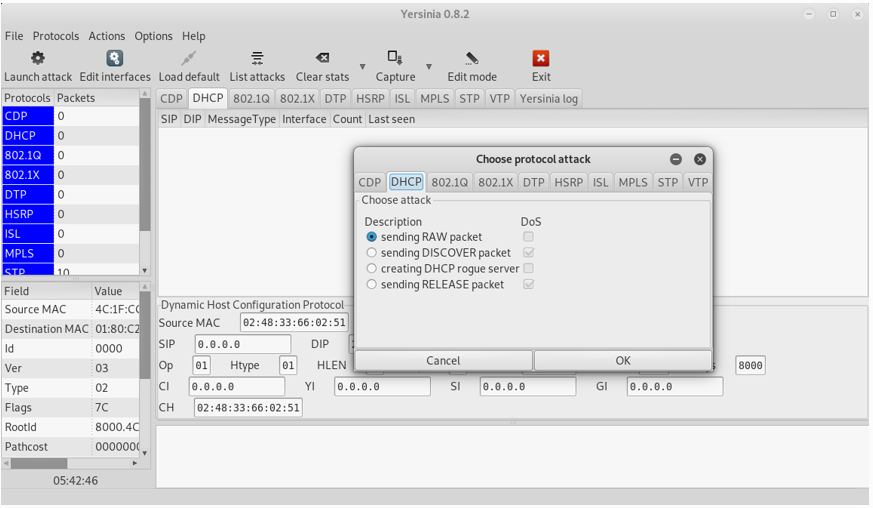Select sending DISCOVER packet radio button
Screen dimensions: 873x508
(x=371, y=253)
